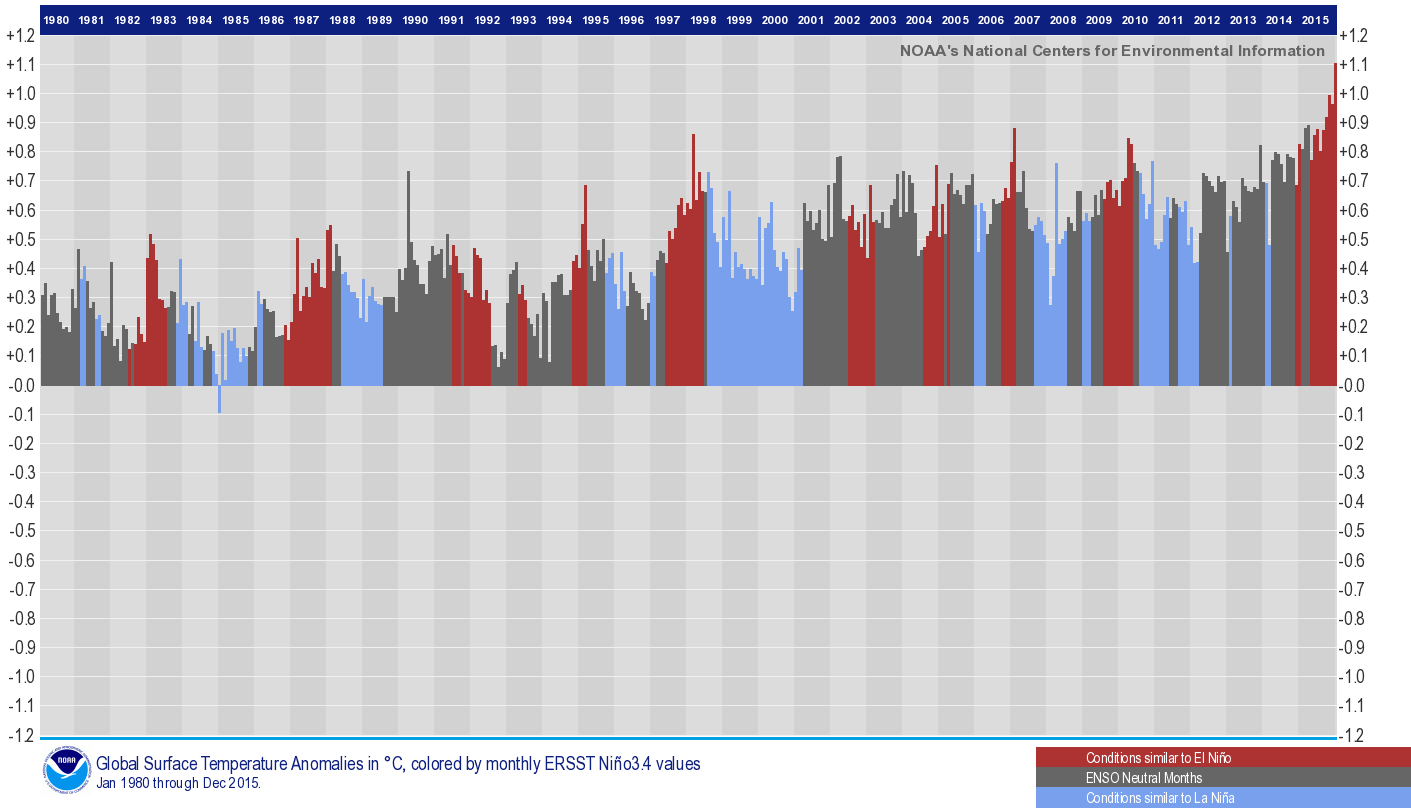The height and width of the screenshot is (810, 1411).
Task: Select the El Niño red legend swatch
Action: click(1223, 758)
